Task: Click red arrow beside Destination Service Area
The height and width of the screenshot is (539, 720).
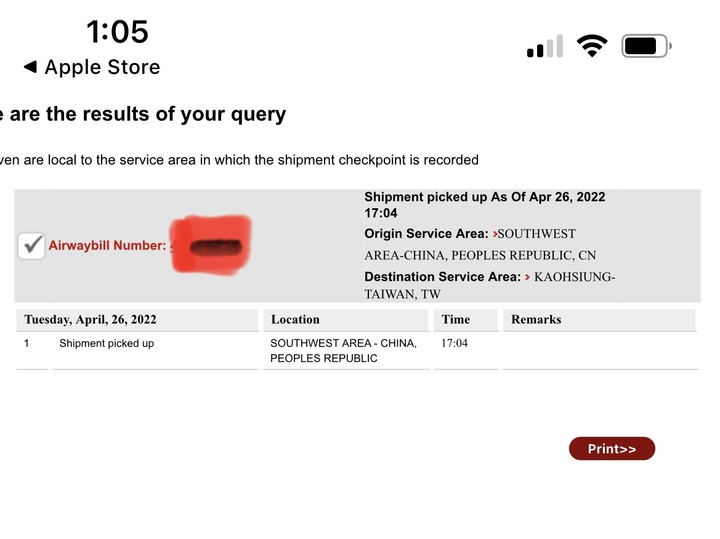Action: pos(527,277)
